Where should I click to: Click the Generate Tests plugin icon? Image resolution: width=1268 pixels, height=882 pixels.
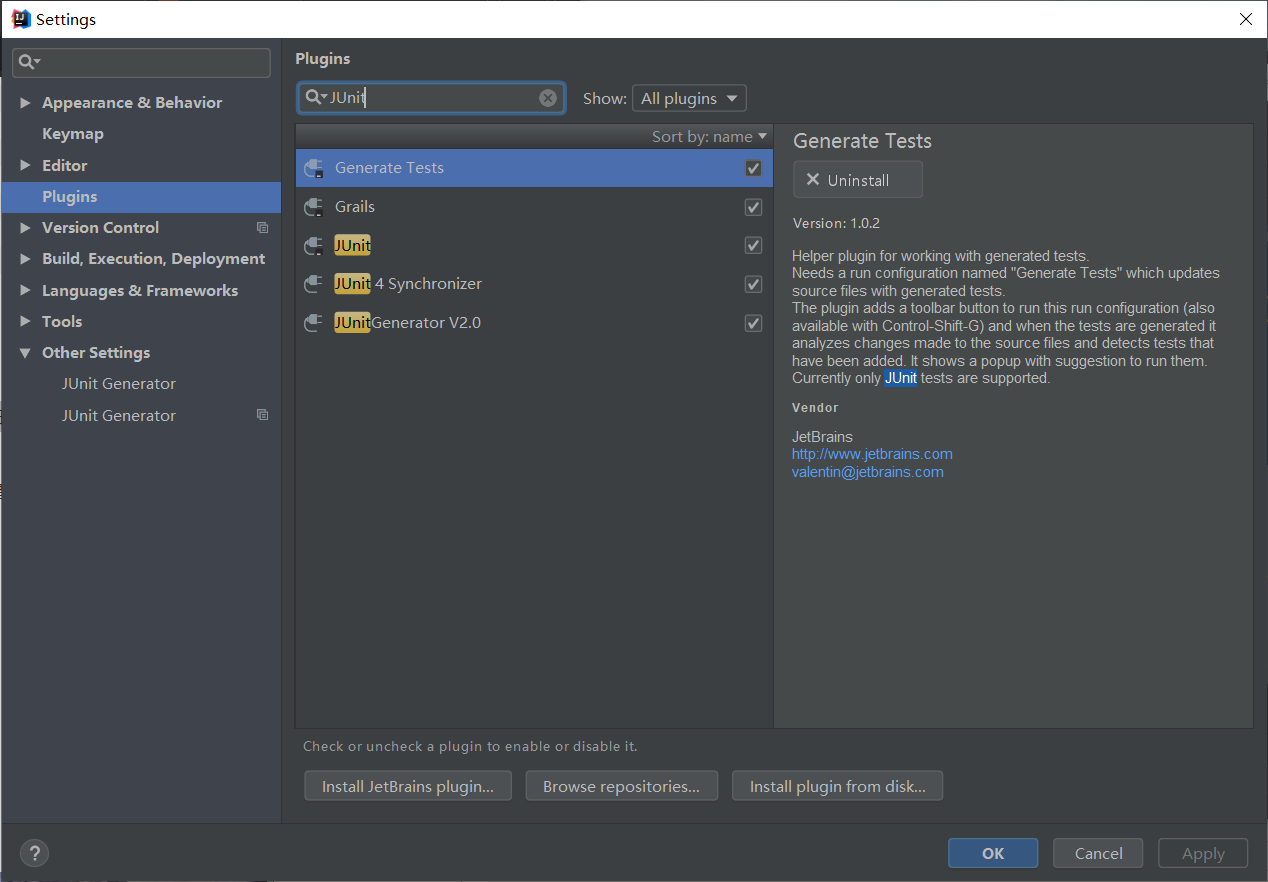tap(314, 168)
